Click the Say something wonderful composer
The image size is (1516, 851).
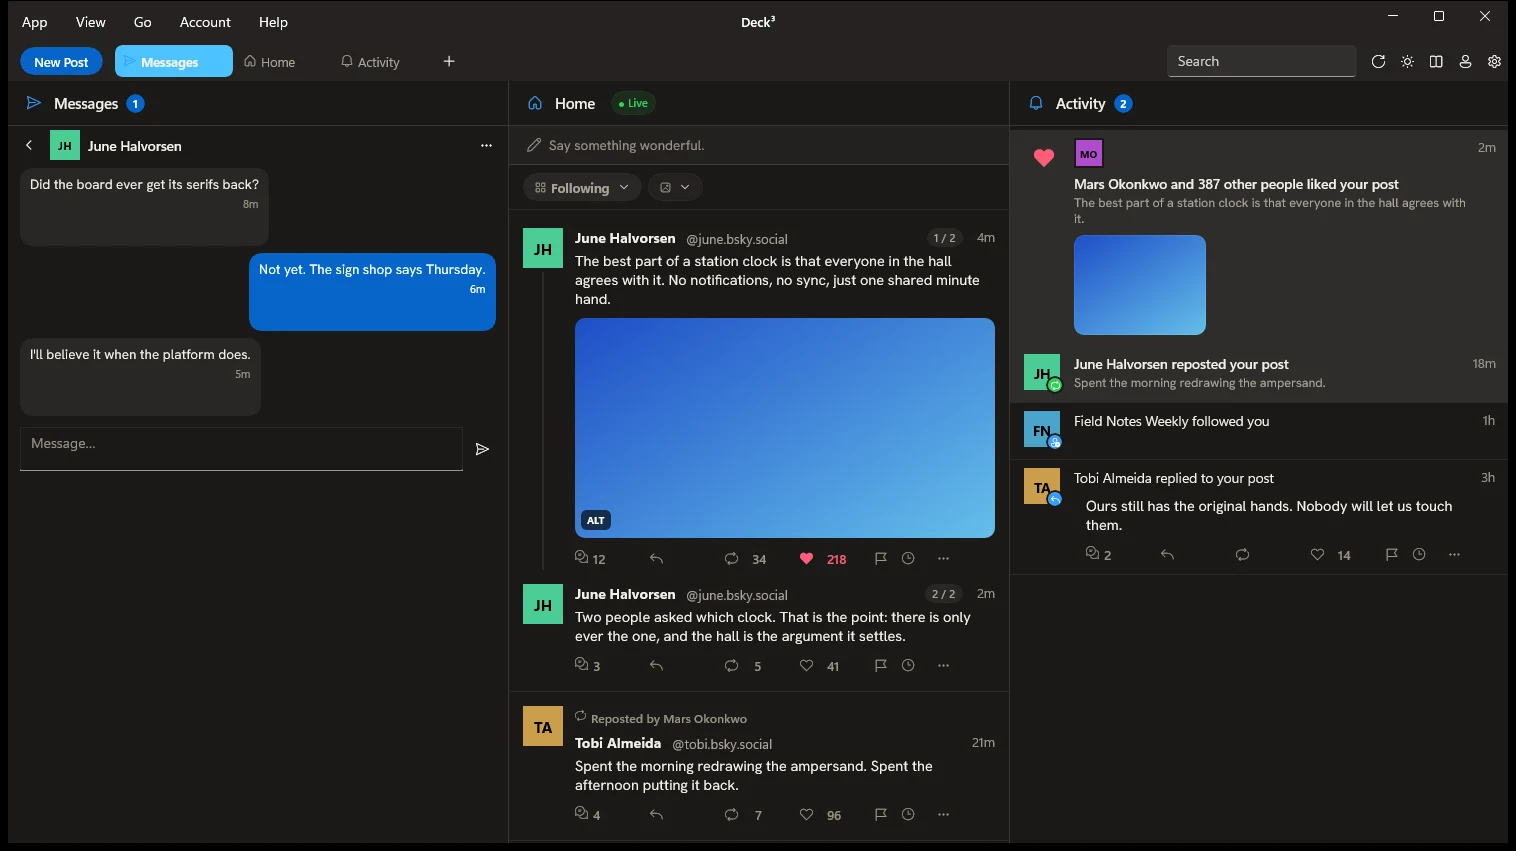point(758,145)
